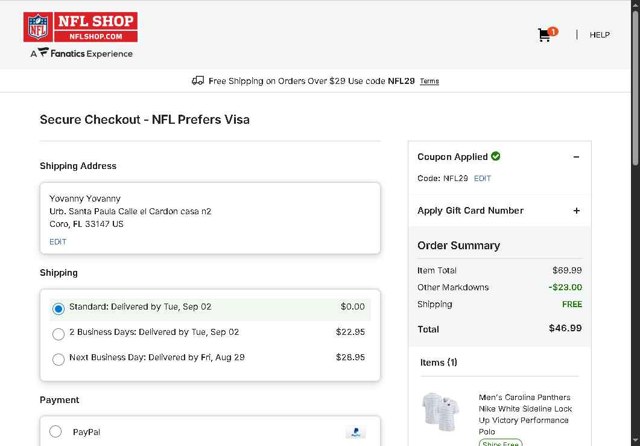Click the $46.99 total amount
The image size is (640, 446).
pos(565,328)
